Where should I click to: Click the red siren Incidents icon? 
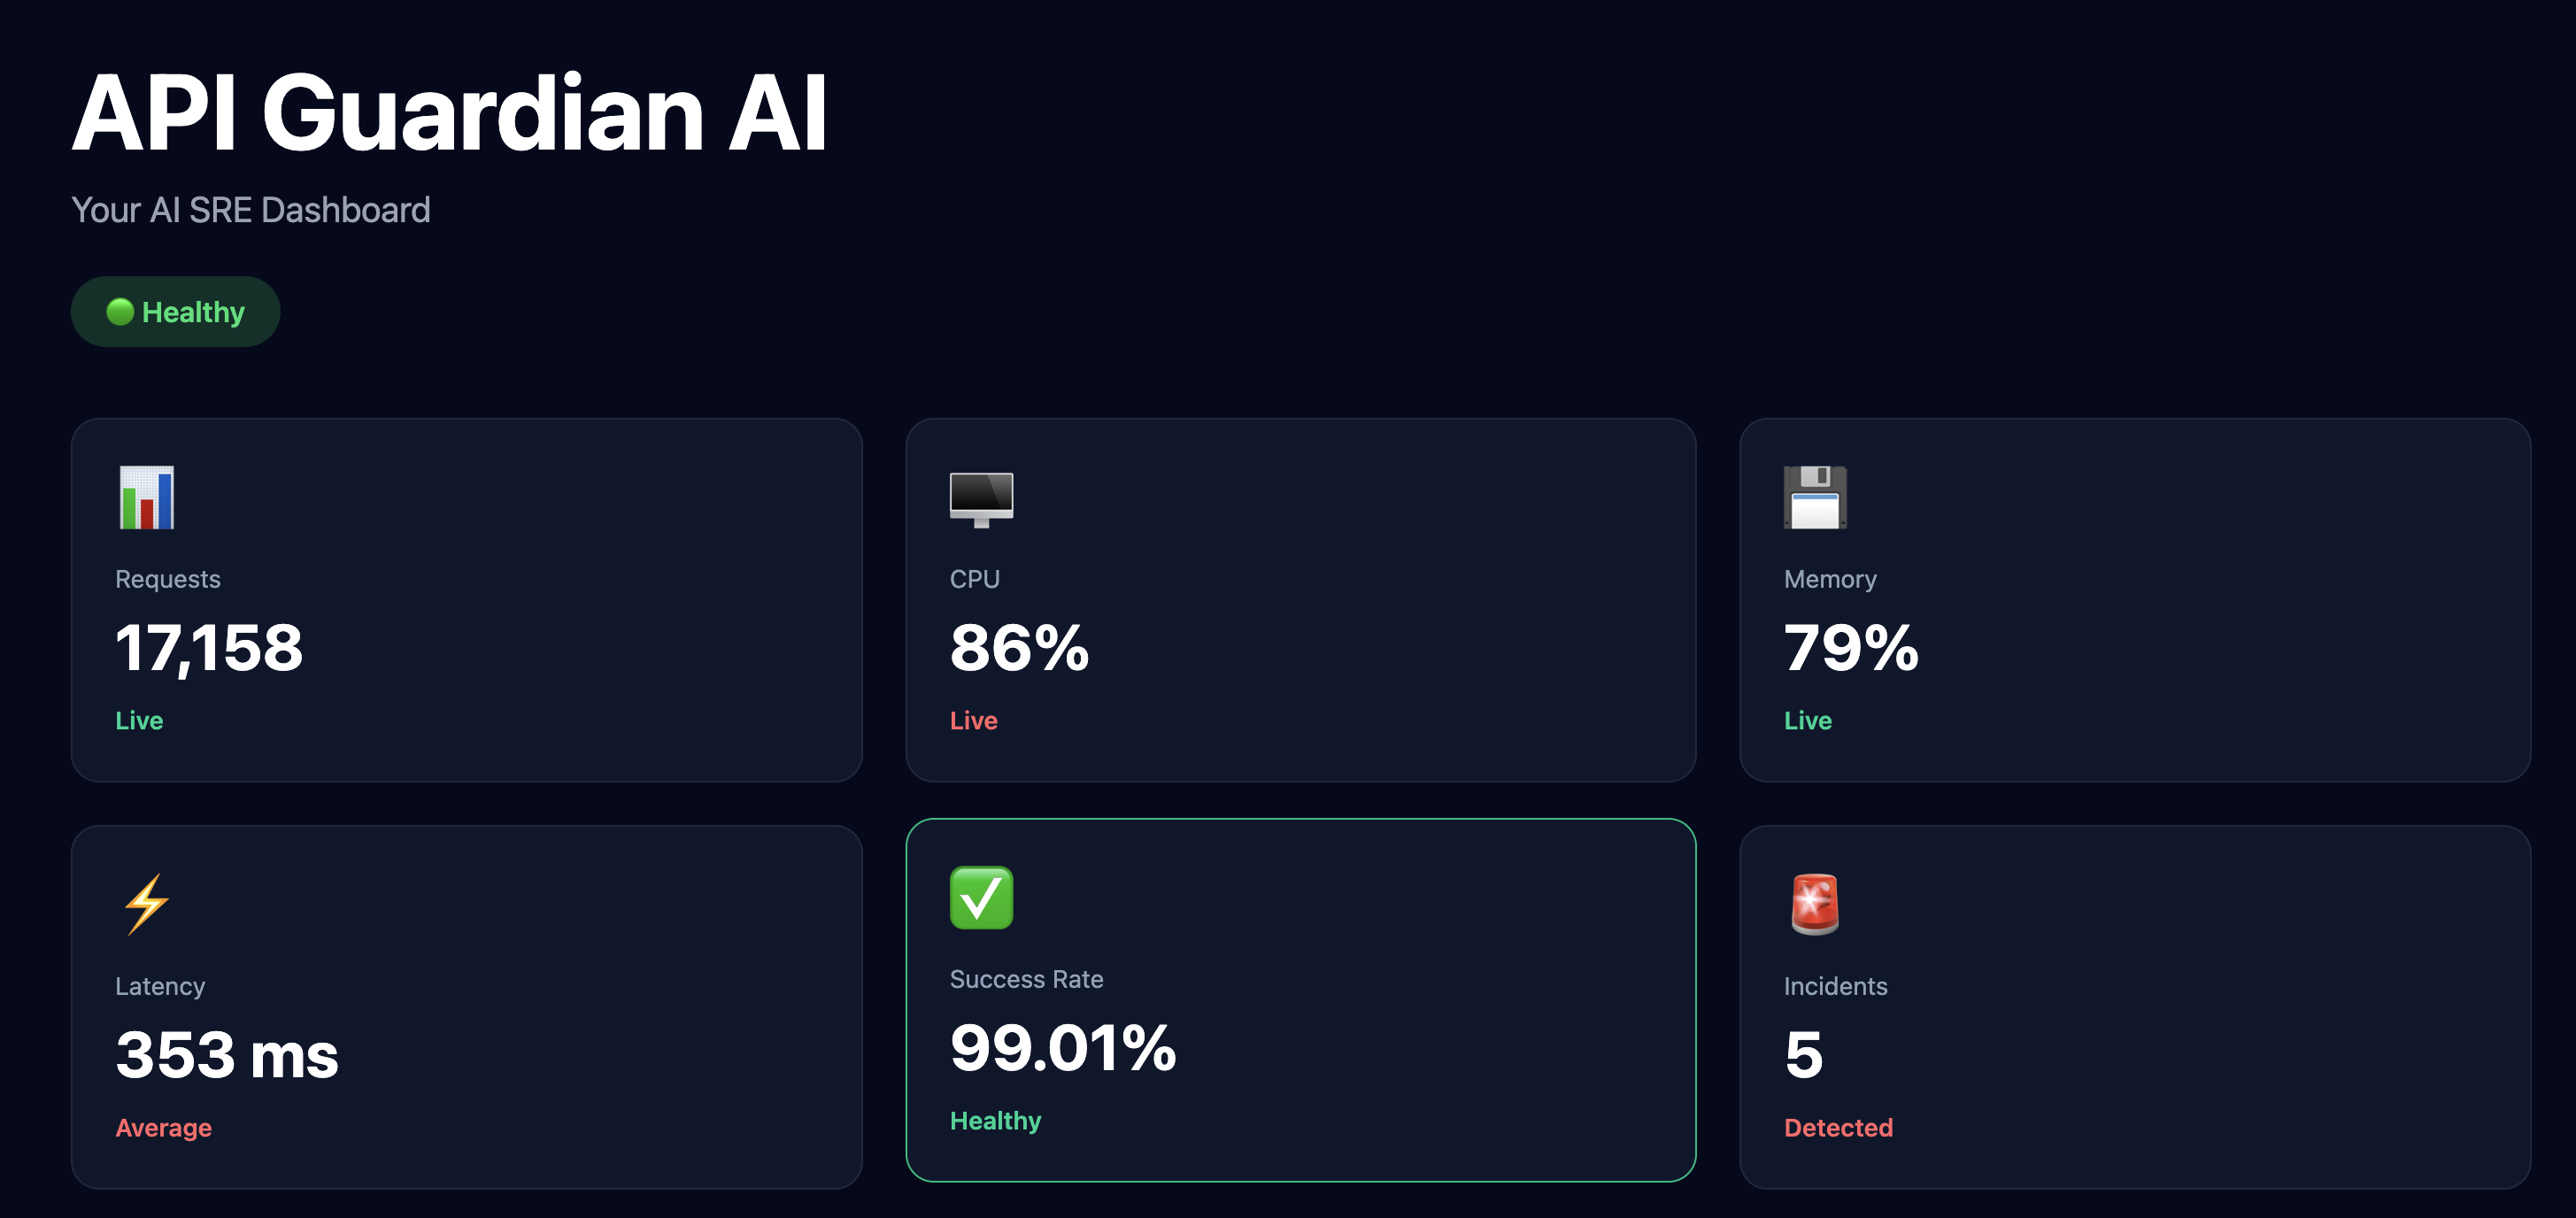(x=1815, y=904)
